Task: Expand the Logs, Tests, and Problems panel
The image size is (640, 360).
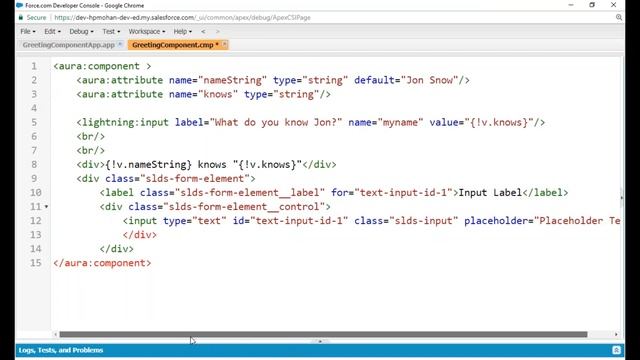Action: click(x=616, y=350)
